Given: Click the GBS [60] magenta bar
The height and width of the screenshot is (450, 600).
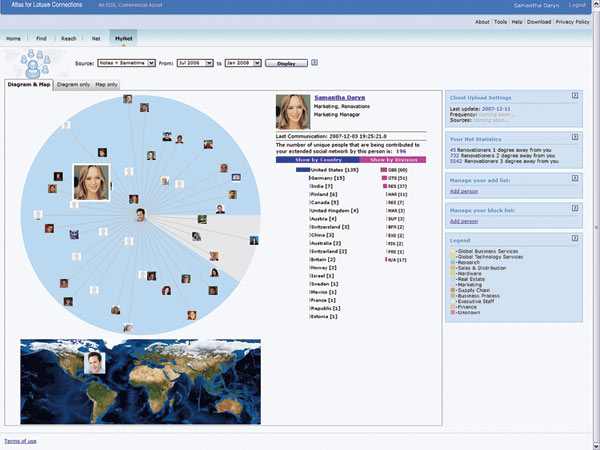Looking at the screenshot, I should tap(383, 170).
